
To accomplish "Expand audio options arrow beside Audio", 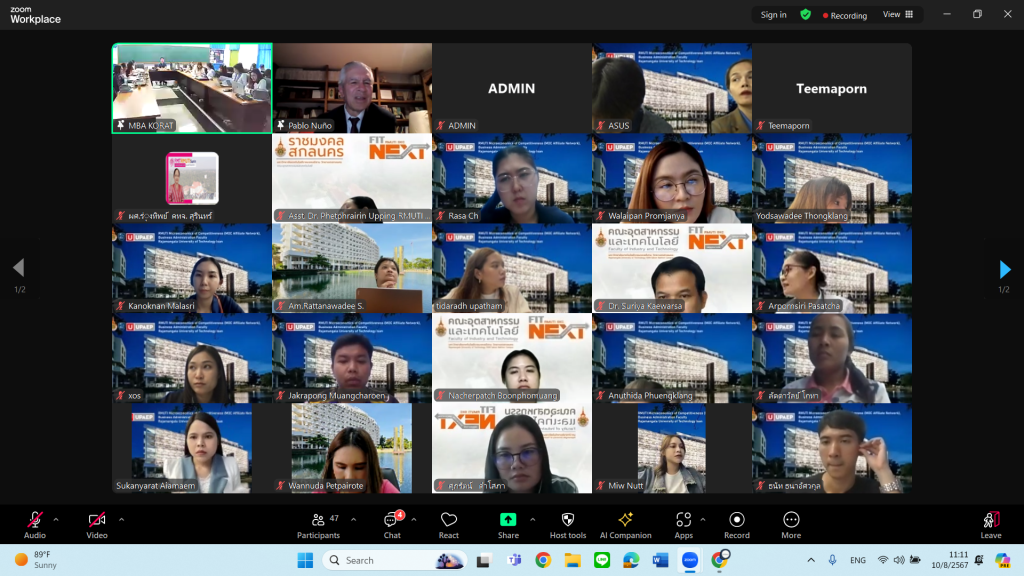I will 56,519.
